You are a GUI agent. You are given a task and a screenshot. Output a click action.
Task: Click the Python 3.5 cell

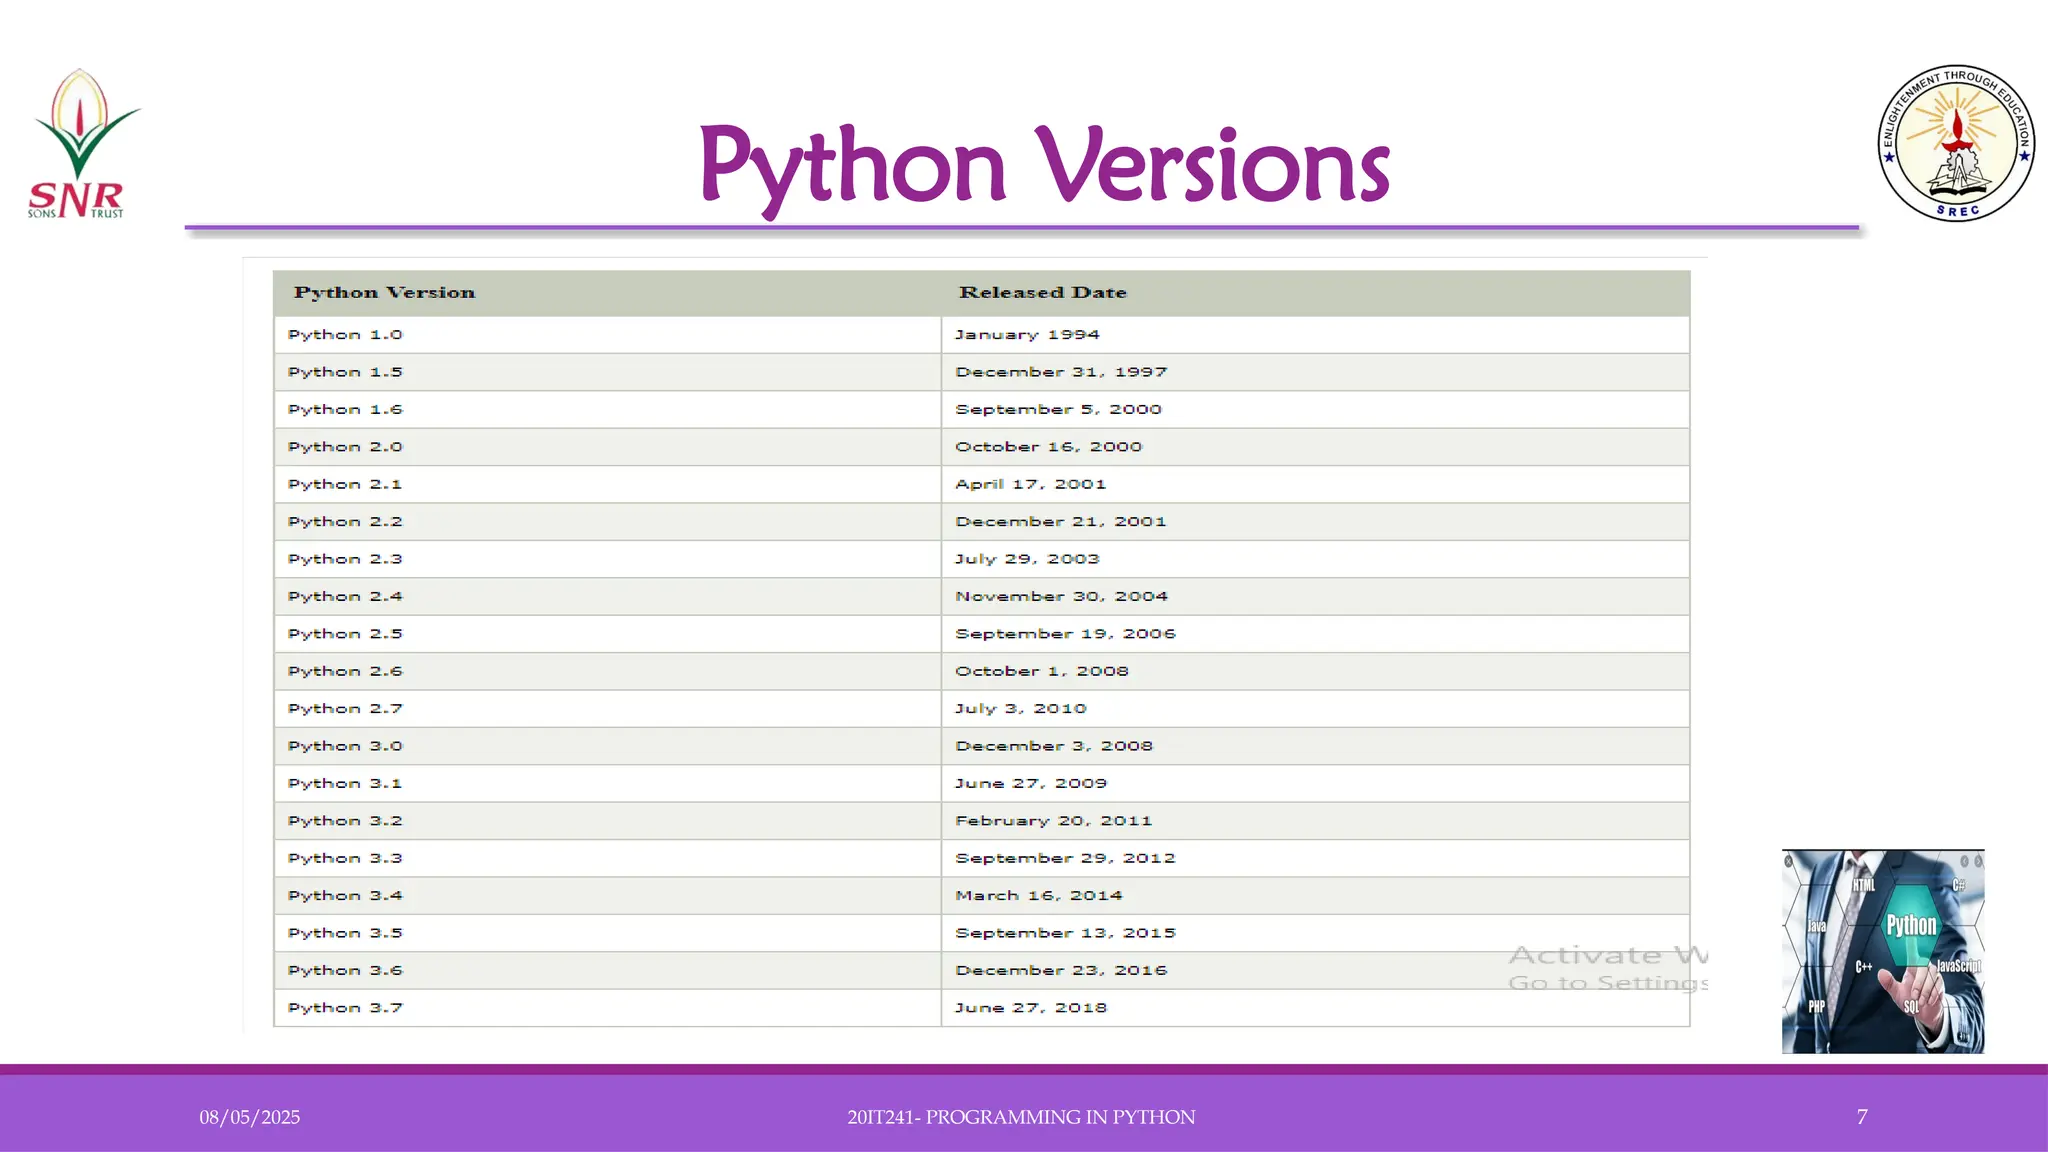pyautogui.click(x=607, y=933)
